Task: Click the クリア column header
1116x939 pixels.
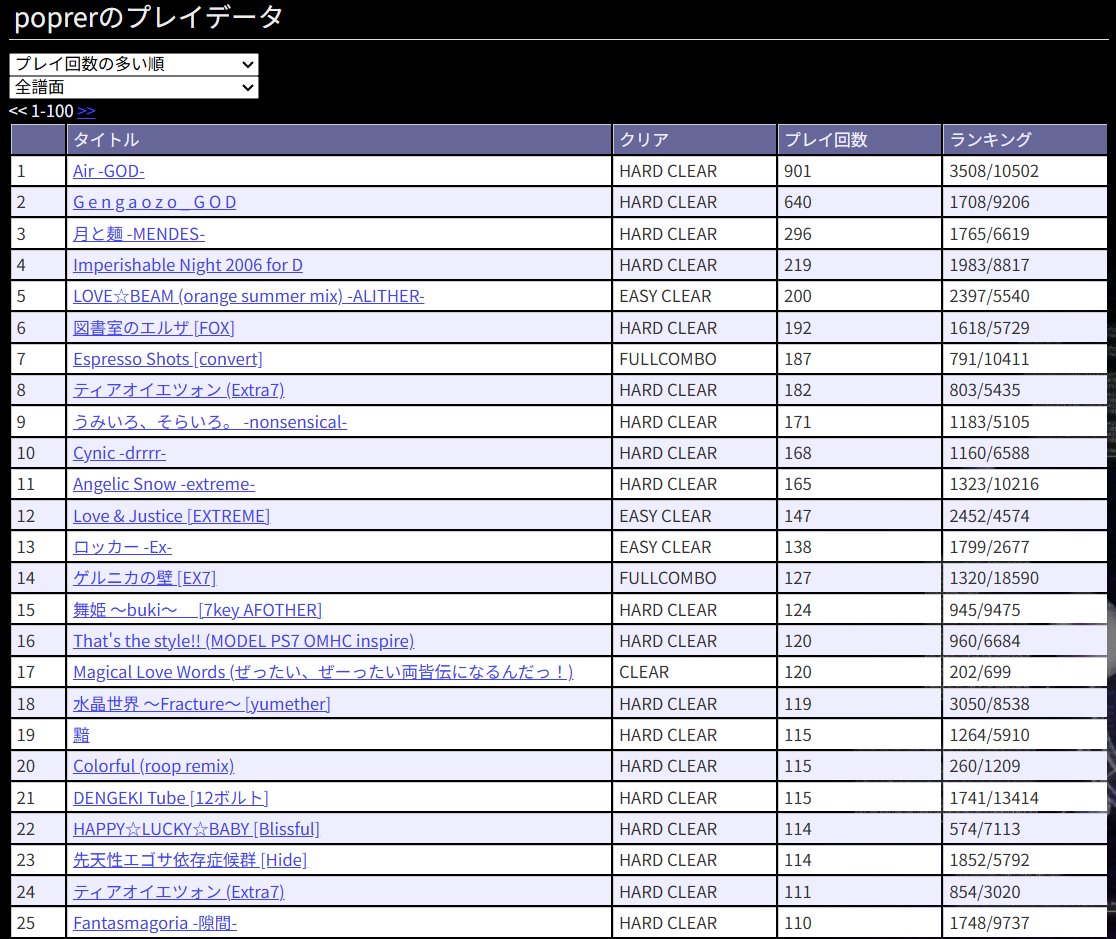Action: [x=695, y=140]
